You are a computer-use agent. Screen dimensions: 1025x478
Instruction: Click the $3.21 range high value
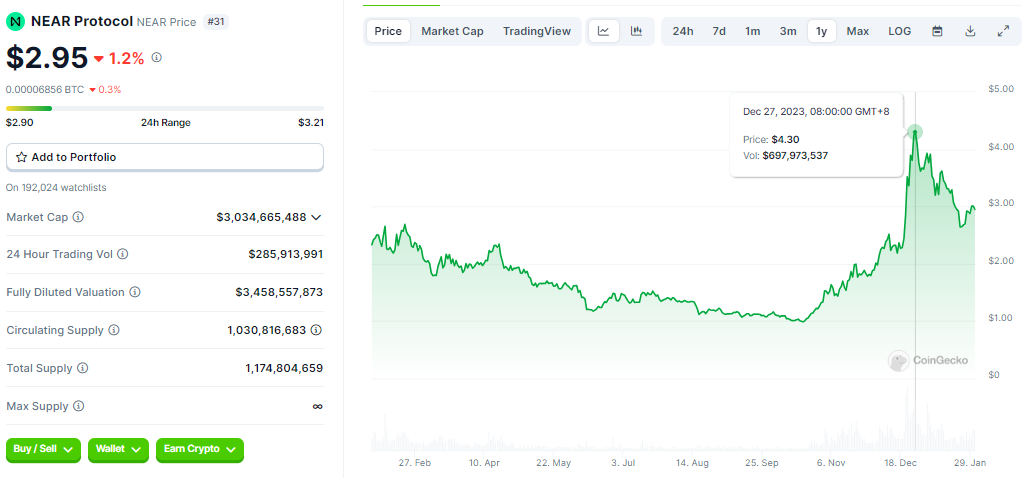click(x=311, y=122)
